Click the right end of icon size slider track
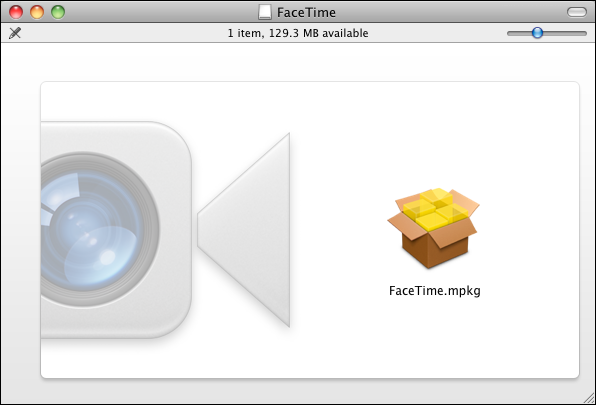This screenshot has width=596, height=405. pyautogui.click(x=583, y=33)
